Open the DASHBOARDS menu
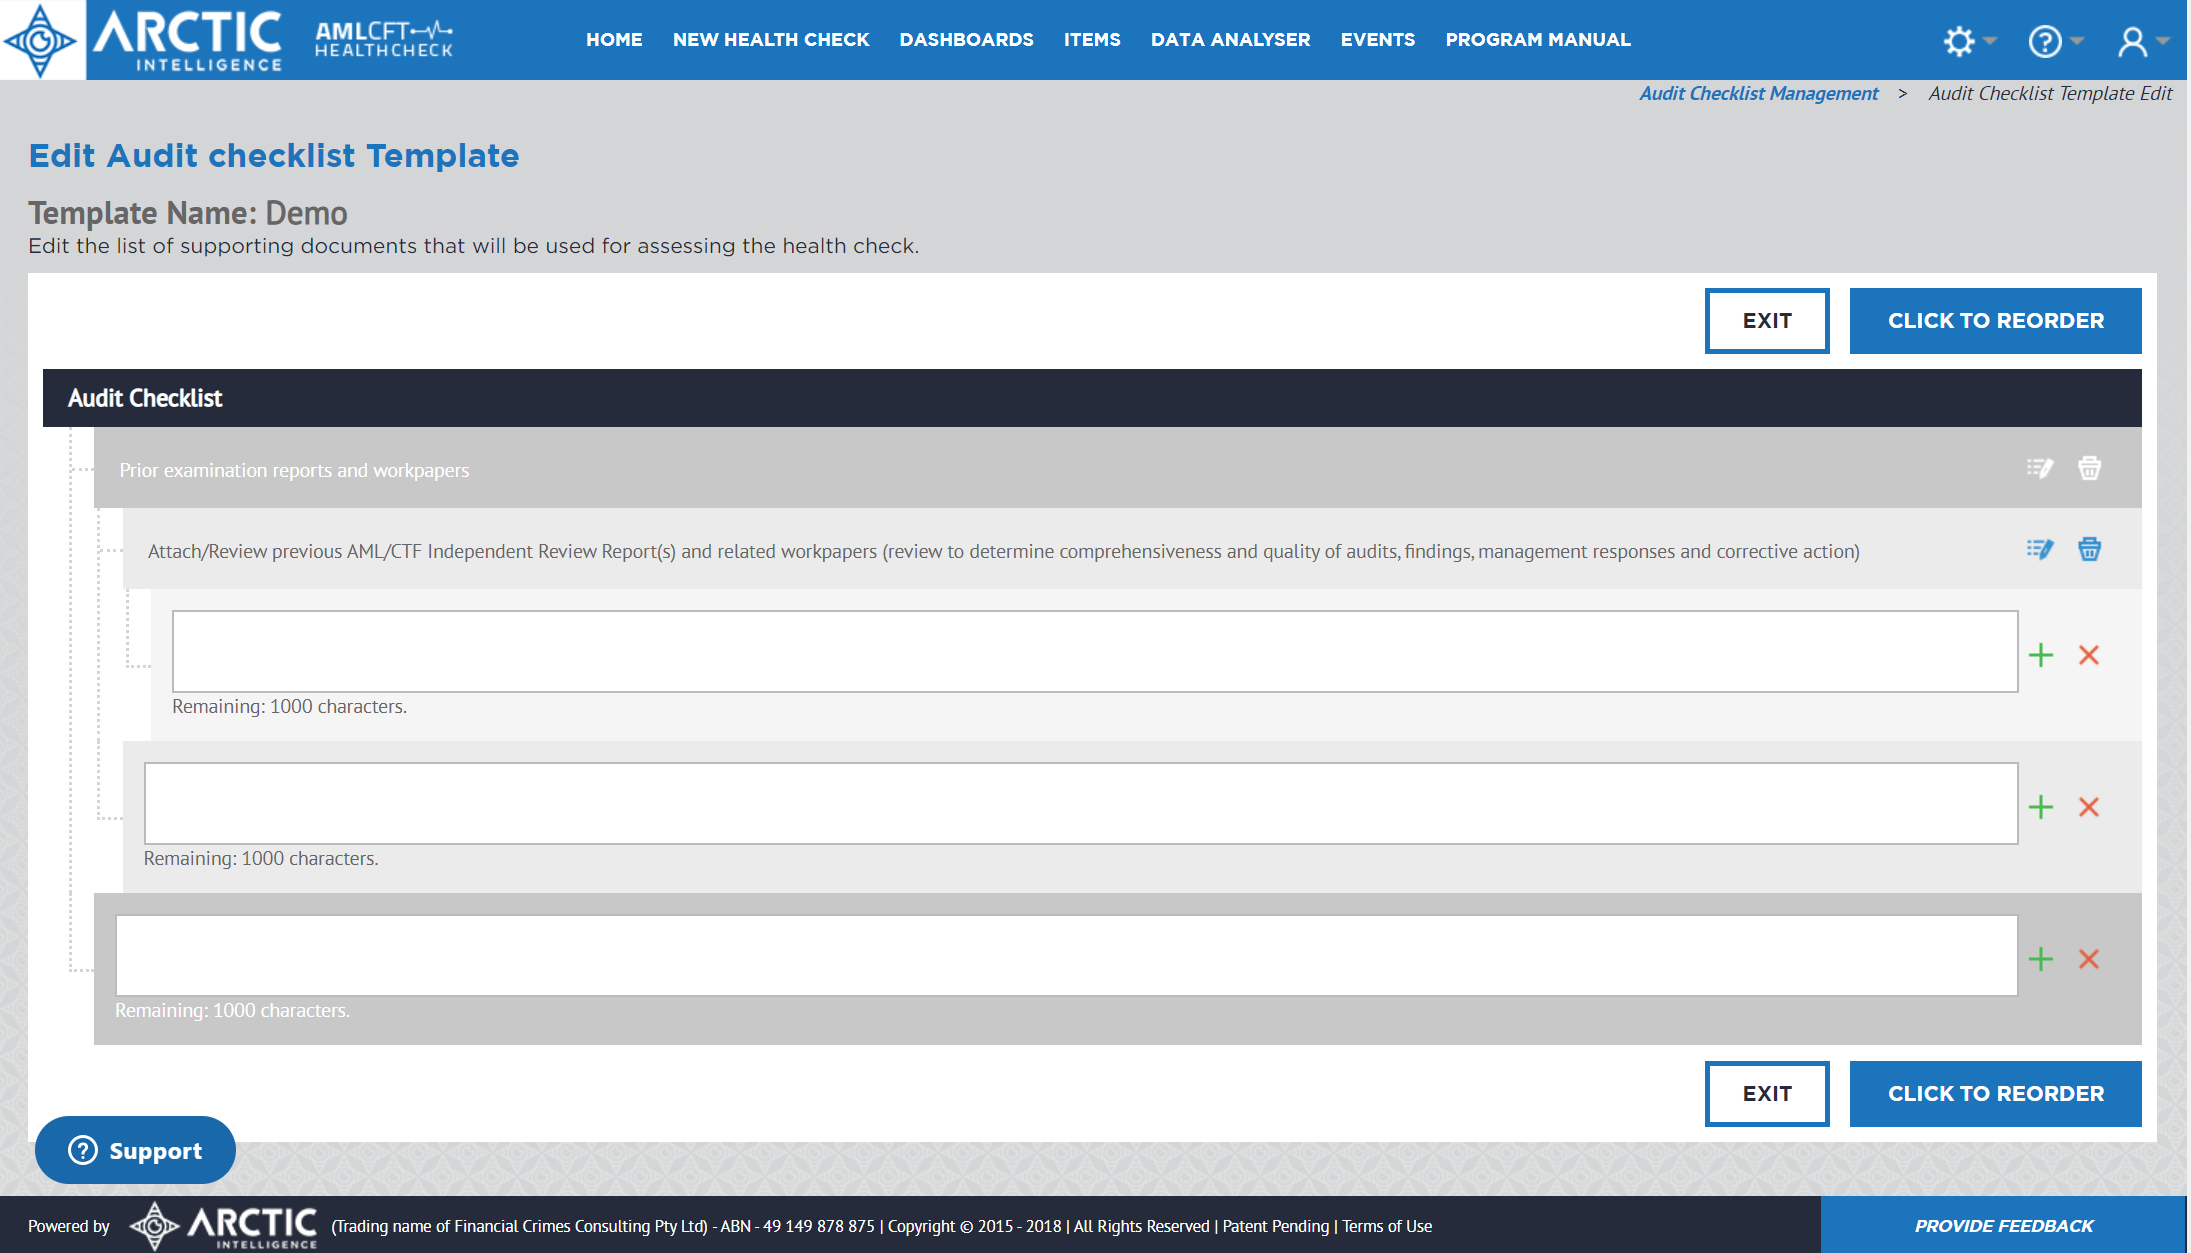 point(966,40)
